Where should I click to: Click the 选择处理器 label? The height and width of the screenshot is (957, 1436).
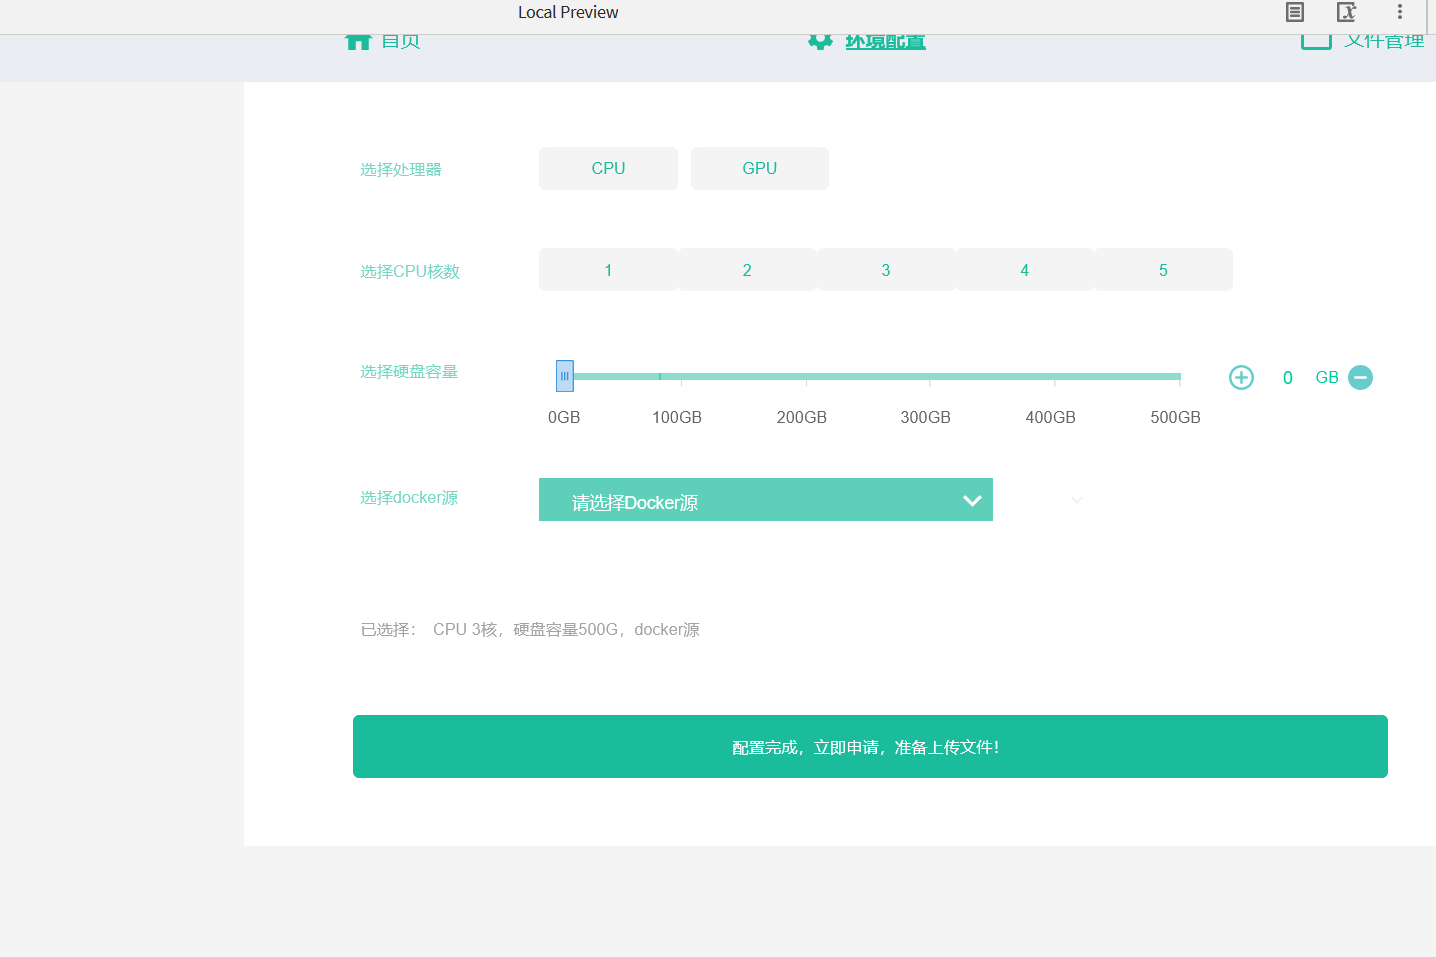401,169
